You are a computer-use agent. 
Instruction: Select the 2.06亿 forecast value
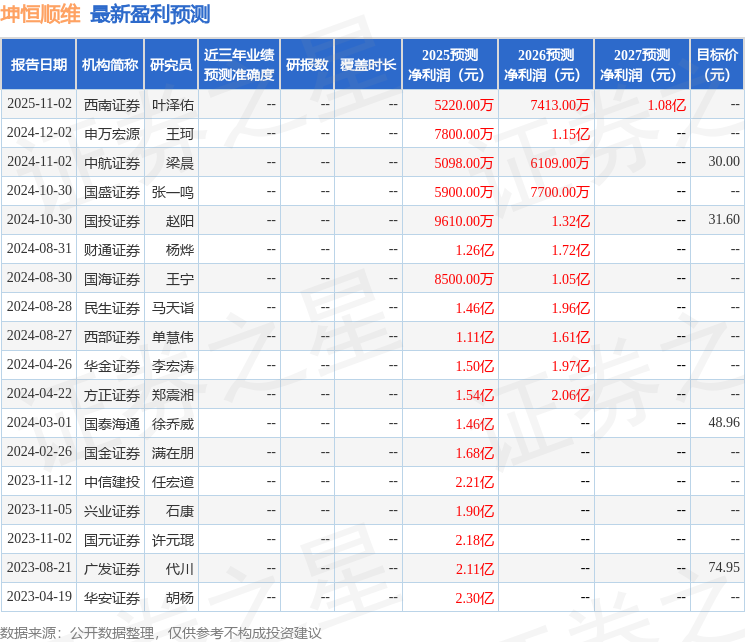tap(571, 395)
